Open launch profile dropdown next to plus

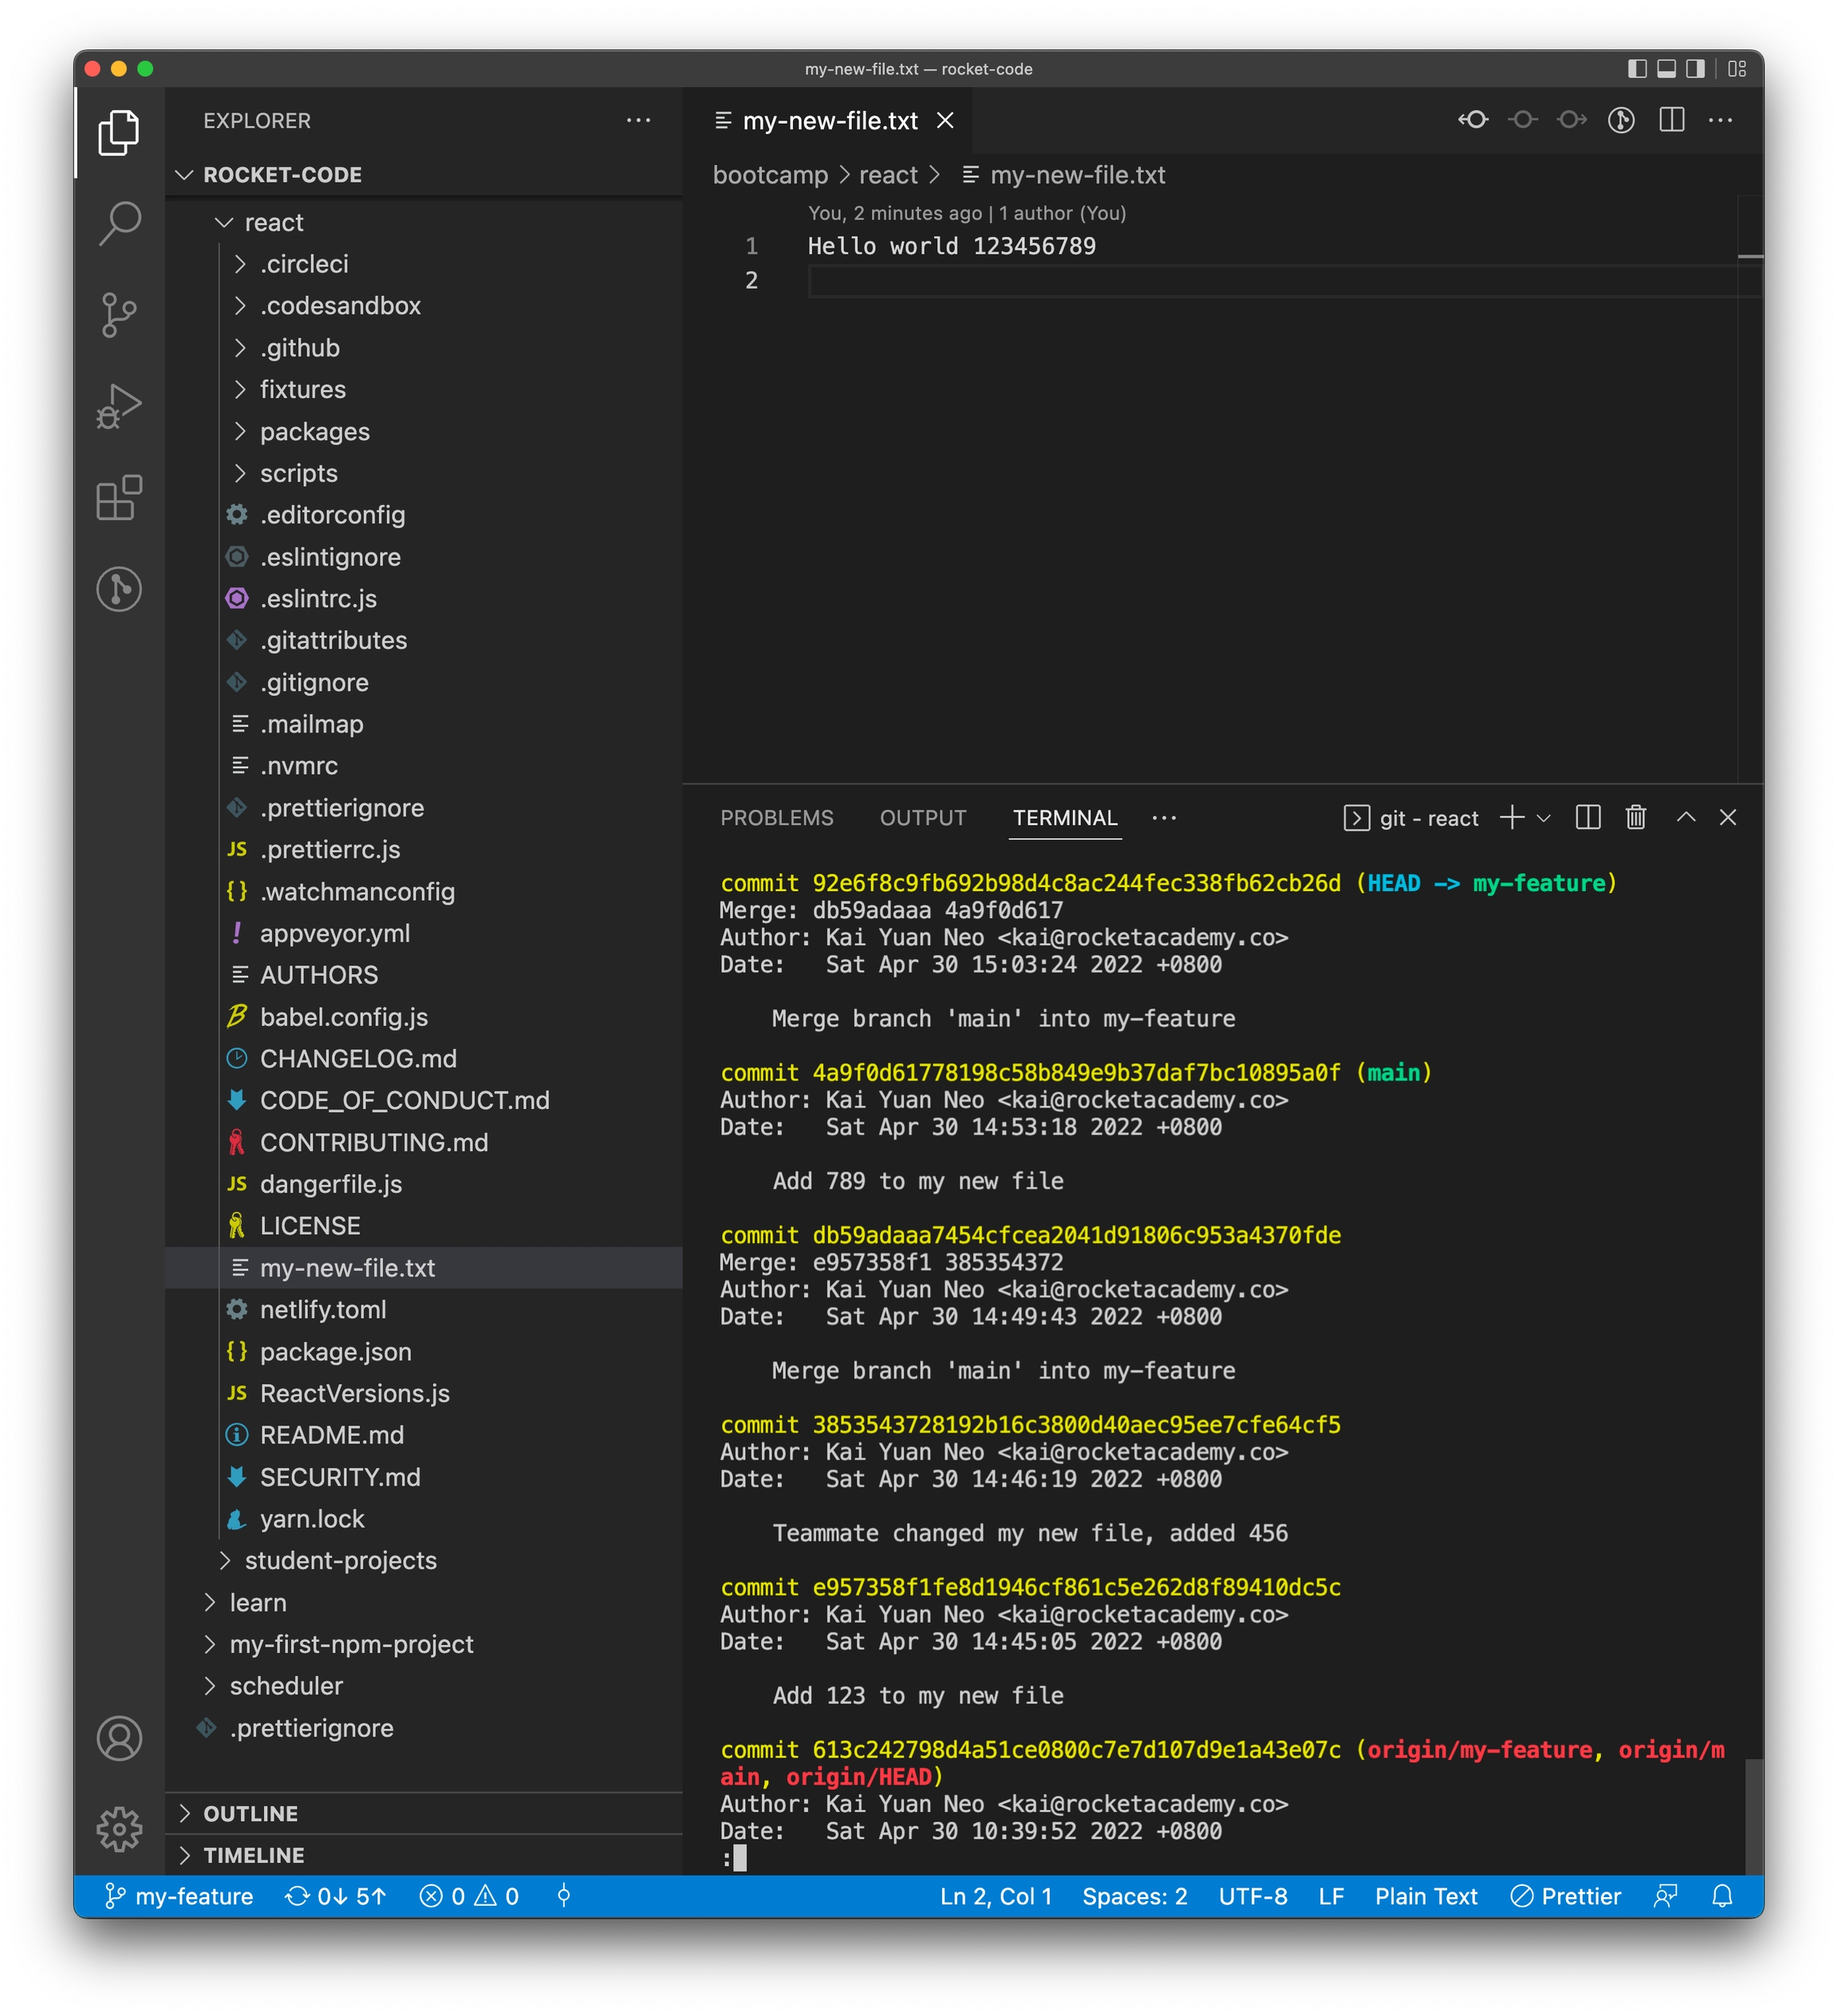[x=1543, y=818]
